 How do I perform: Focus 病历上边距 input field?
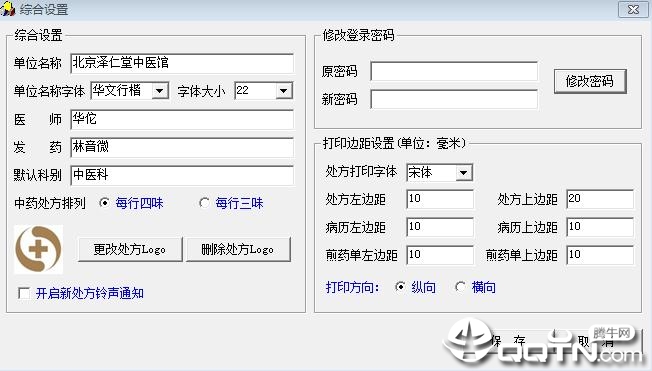click(600, 227)
